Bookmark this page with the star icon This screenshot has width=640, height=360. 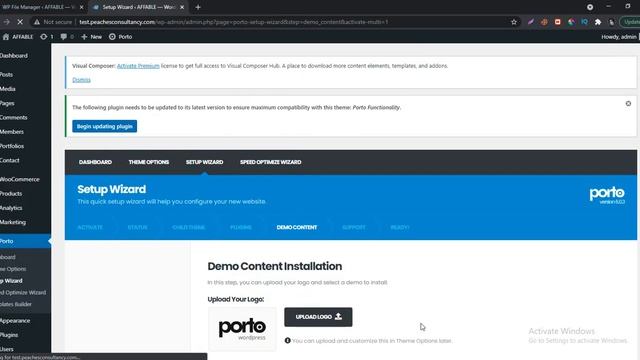click(514, 22)
